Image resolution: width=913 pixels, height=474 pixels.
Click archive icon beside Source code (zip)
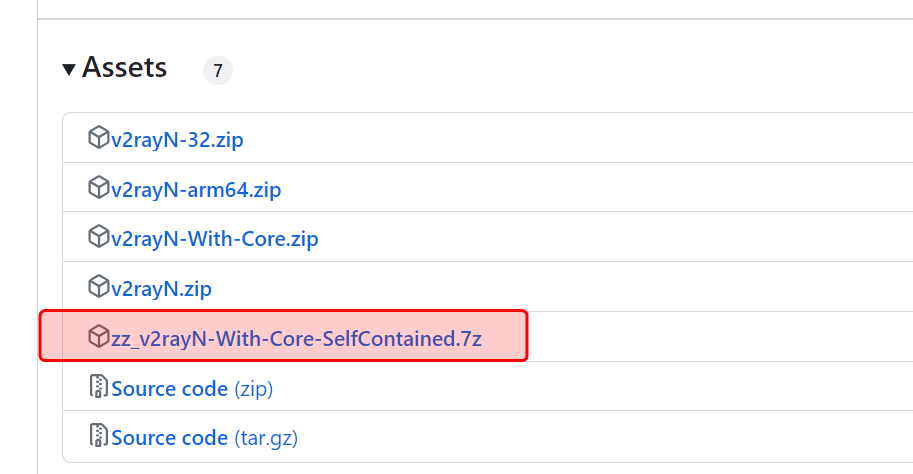[98, 388]
